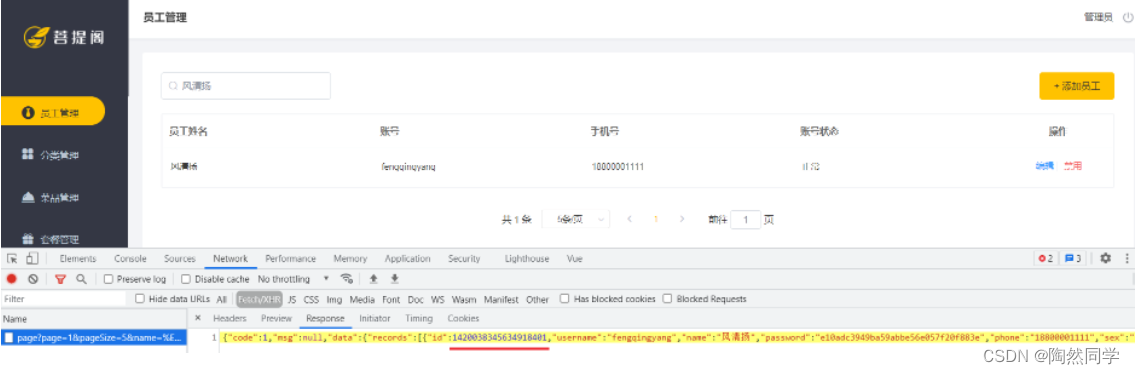The image size is (1135, 374).
Task: Click the import HAR upload arrow icon
Action: pos(374,279)
